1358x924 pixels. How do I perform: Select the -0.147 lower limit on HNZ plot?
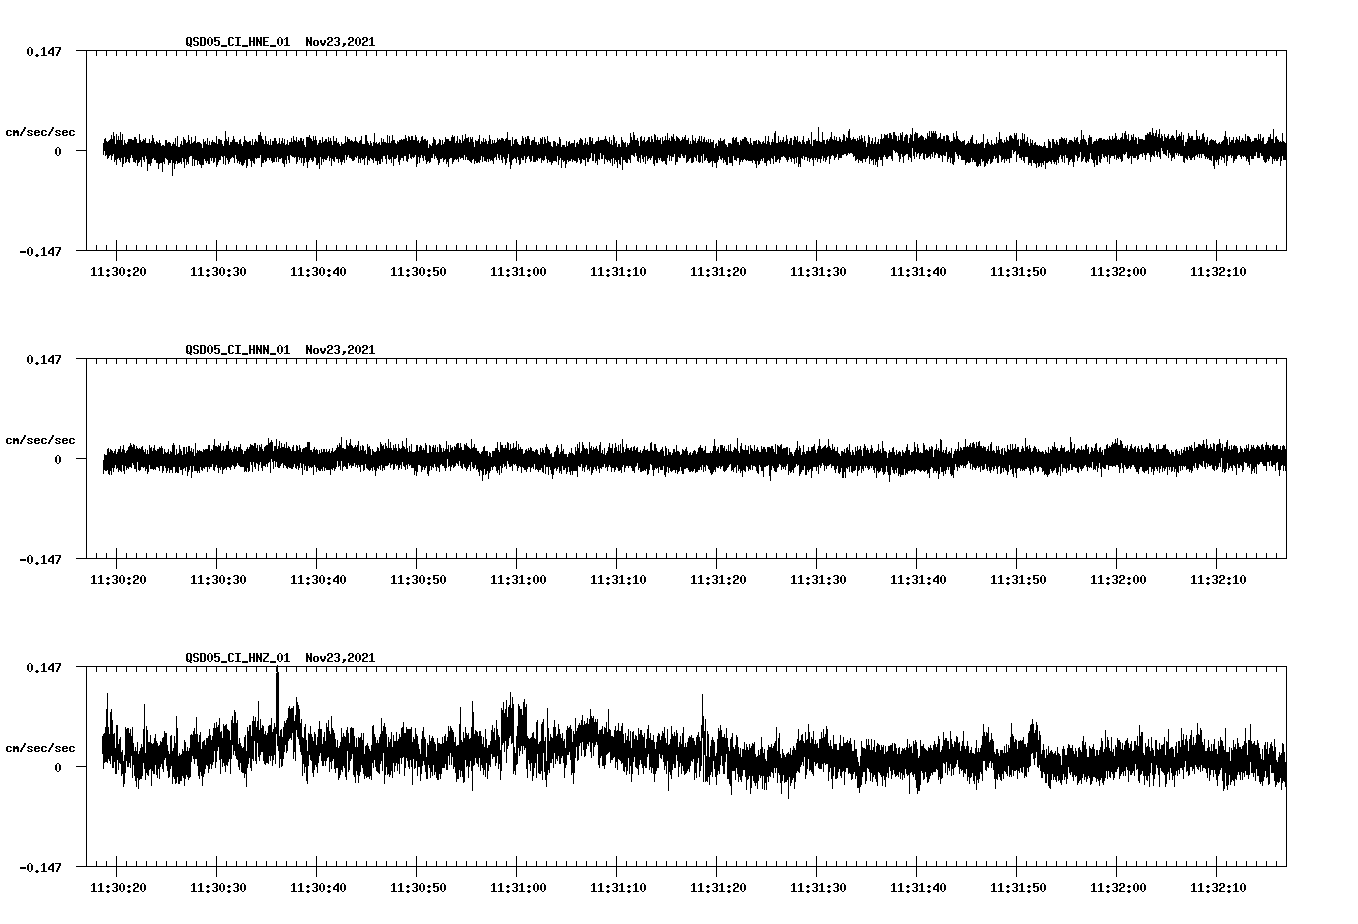pos(40,867)
